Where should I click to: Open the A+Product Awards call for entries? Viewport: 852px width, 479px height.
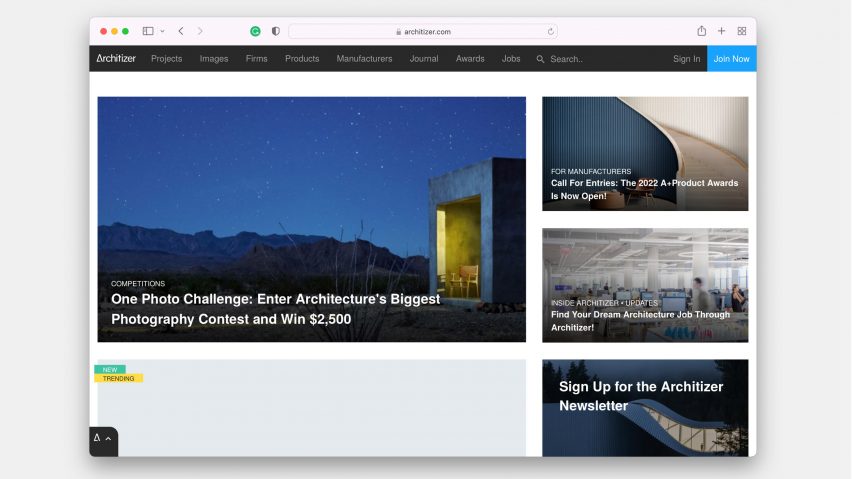tap(644, 190)
